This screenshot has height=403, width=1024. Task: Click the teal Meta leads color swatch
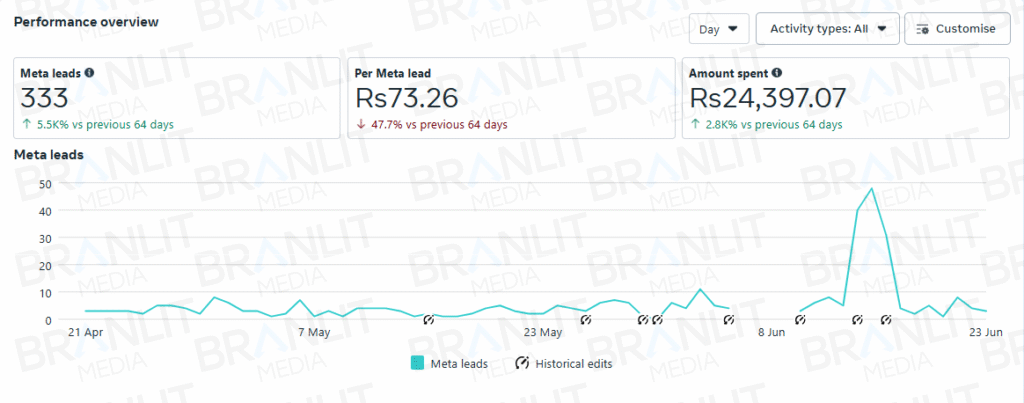(417, 364)
